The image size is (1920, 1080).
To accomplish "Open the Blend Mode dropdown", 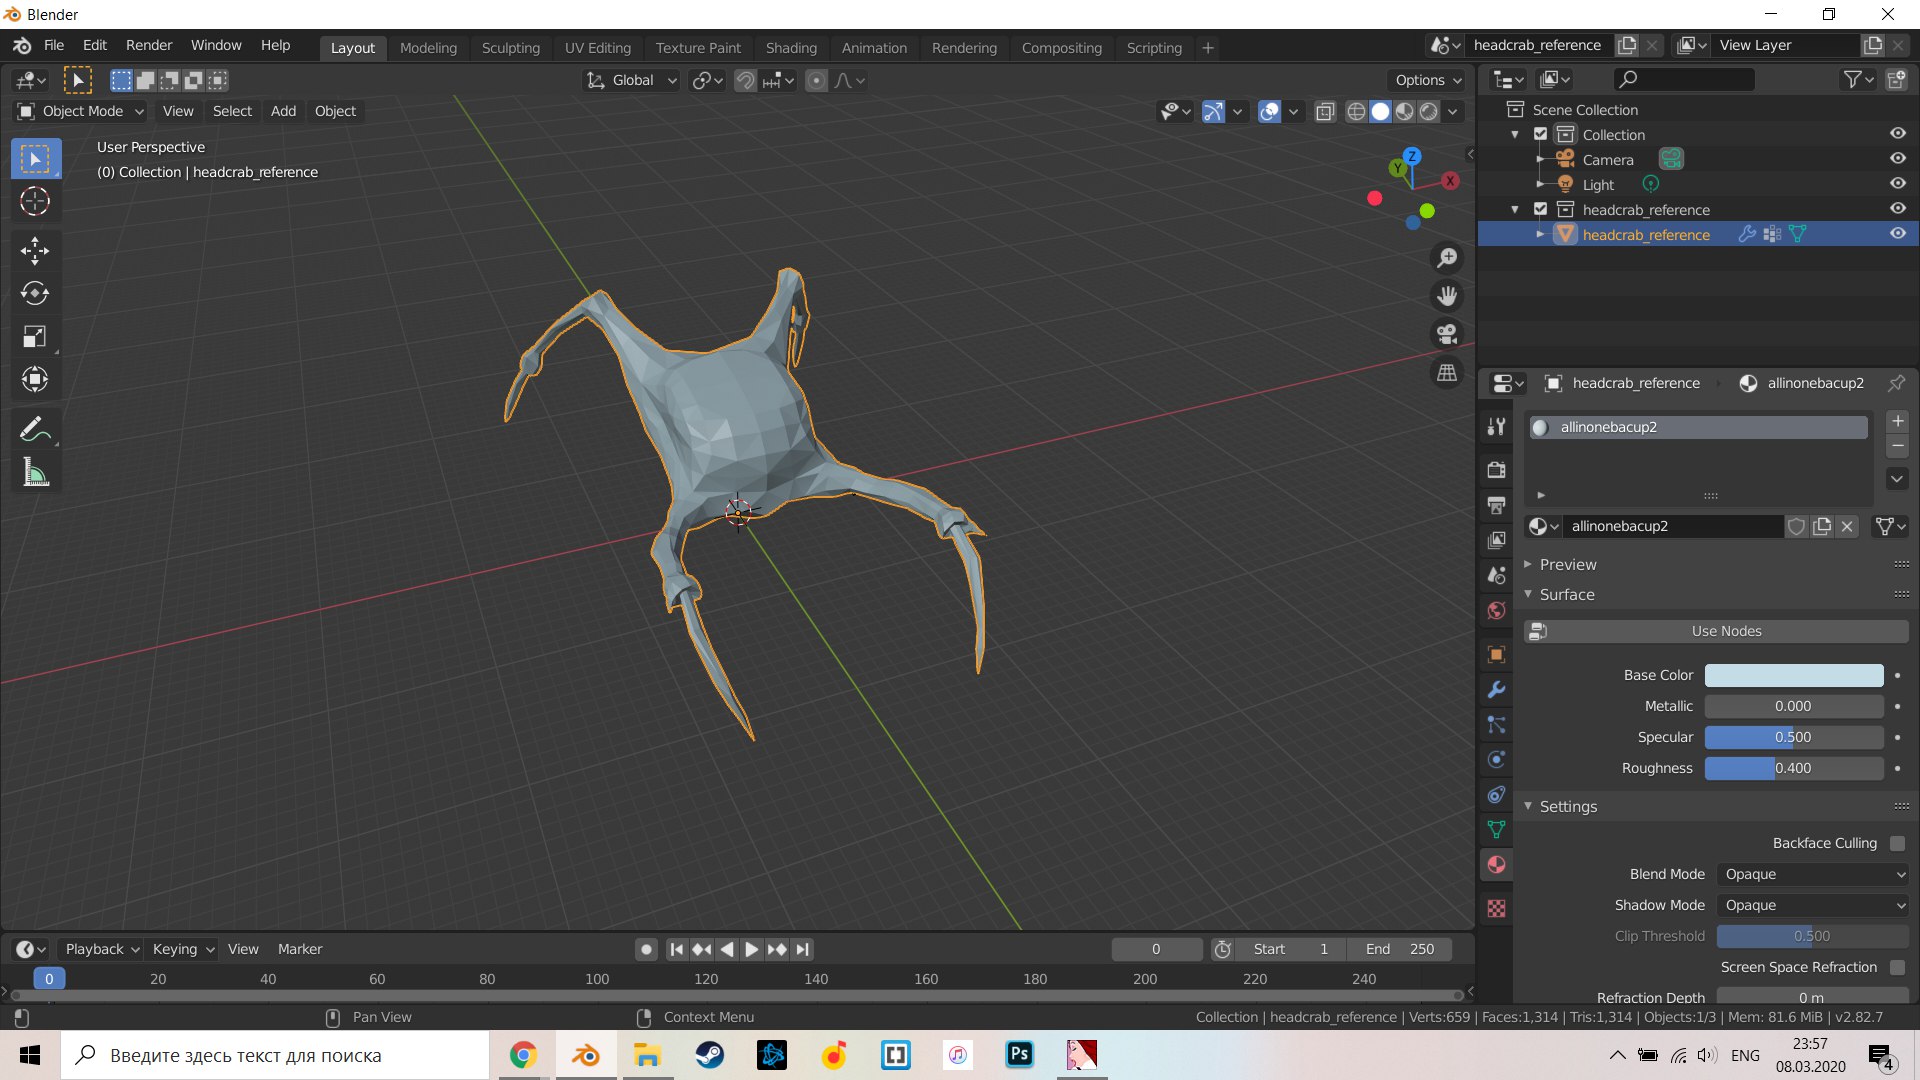I will (1812, 874).
